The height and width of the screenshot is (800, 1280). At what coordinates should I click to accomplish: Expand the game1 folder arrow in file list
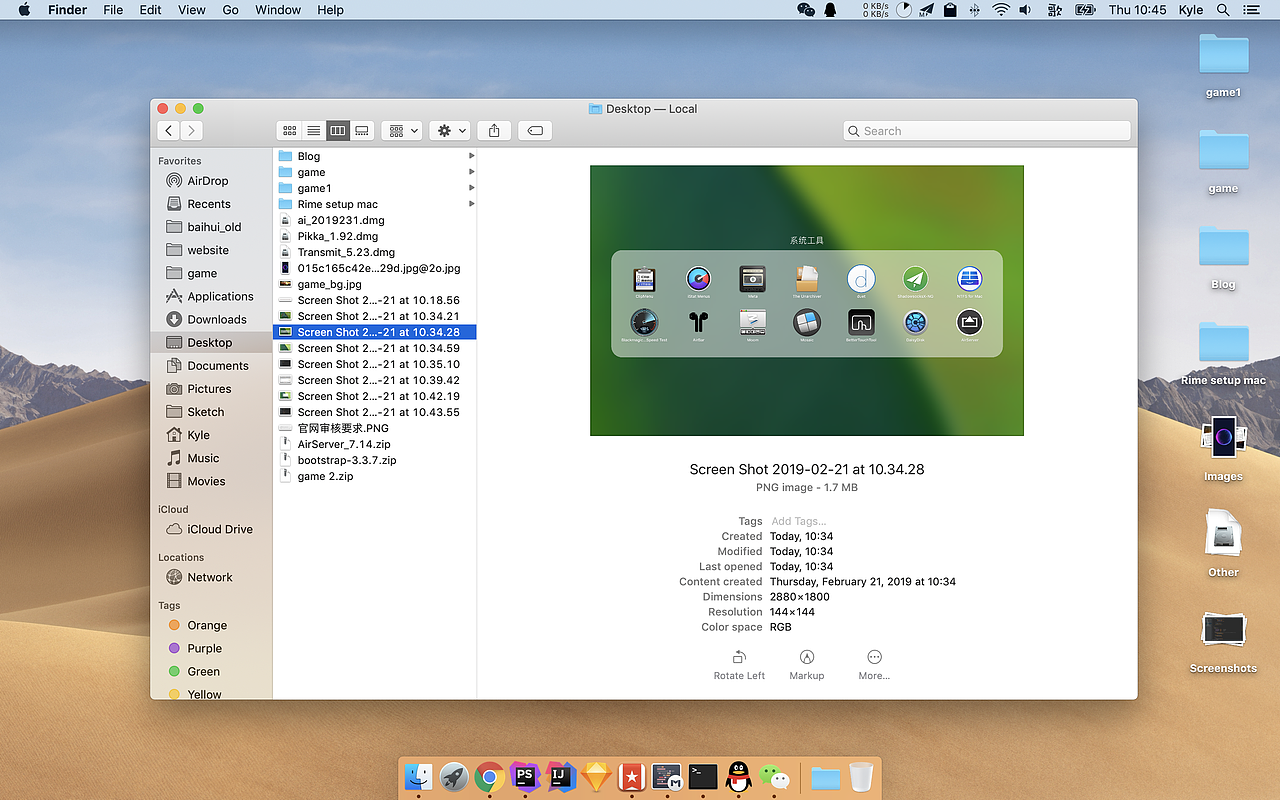[471, 188]
